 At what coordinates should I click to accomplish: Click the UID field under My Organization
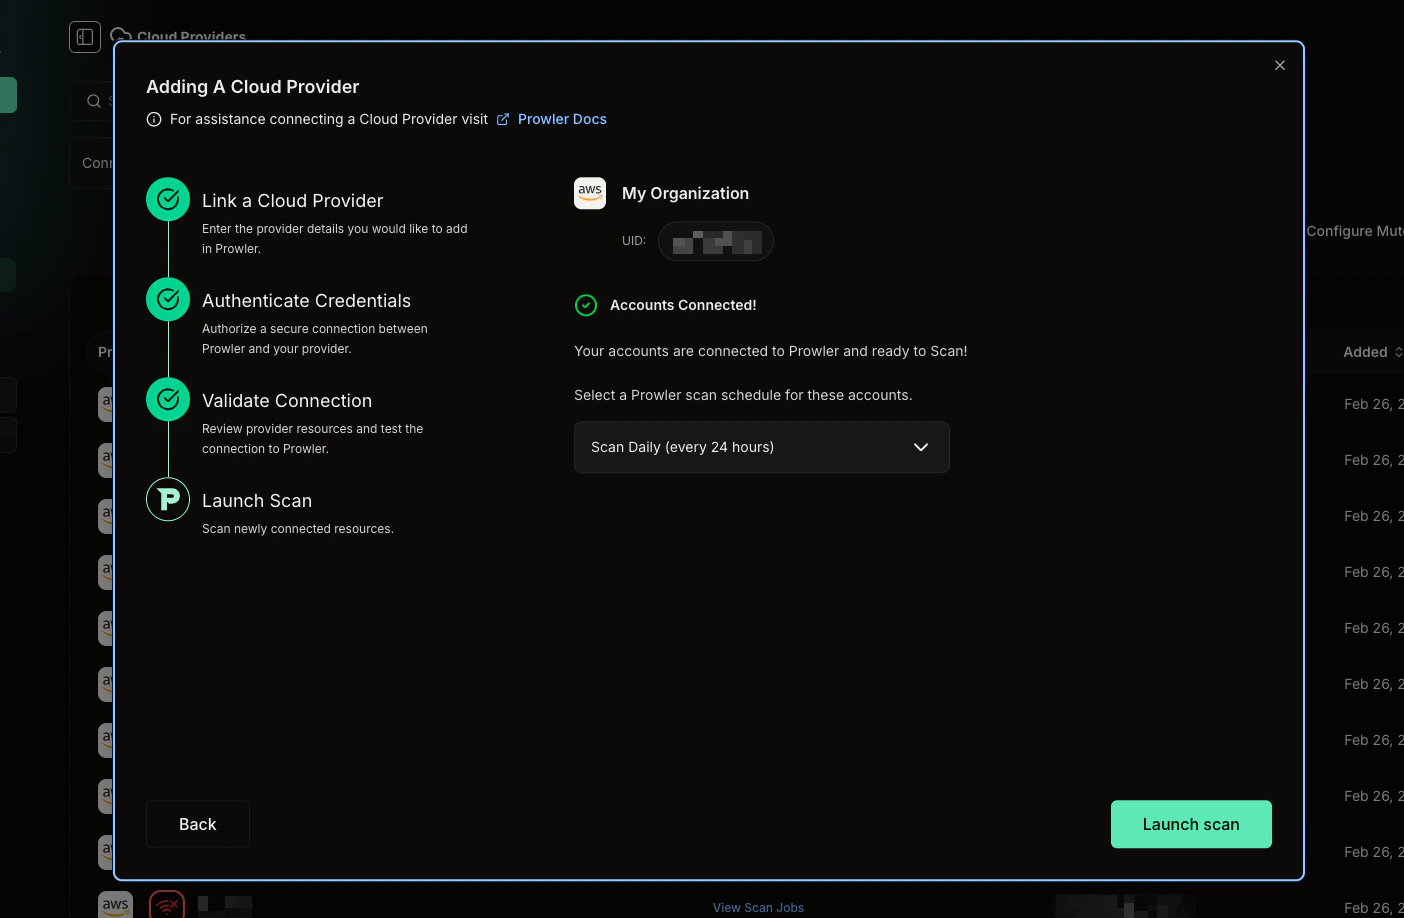tap(716, 241)
